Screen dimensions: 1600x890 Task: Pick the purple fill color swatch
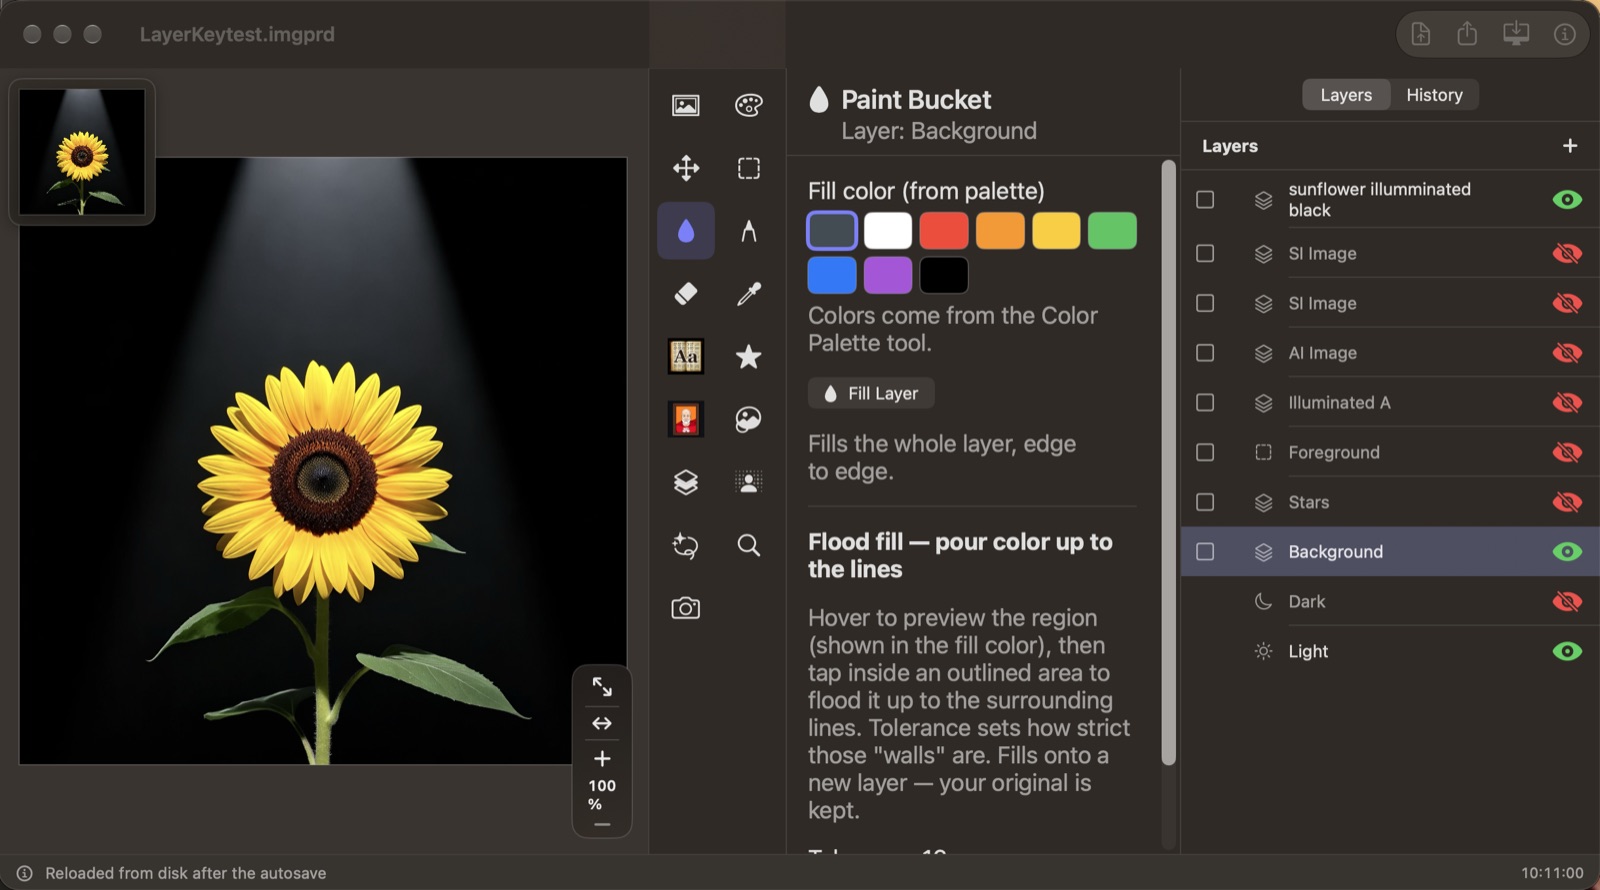click(x=888, y=275)
